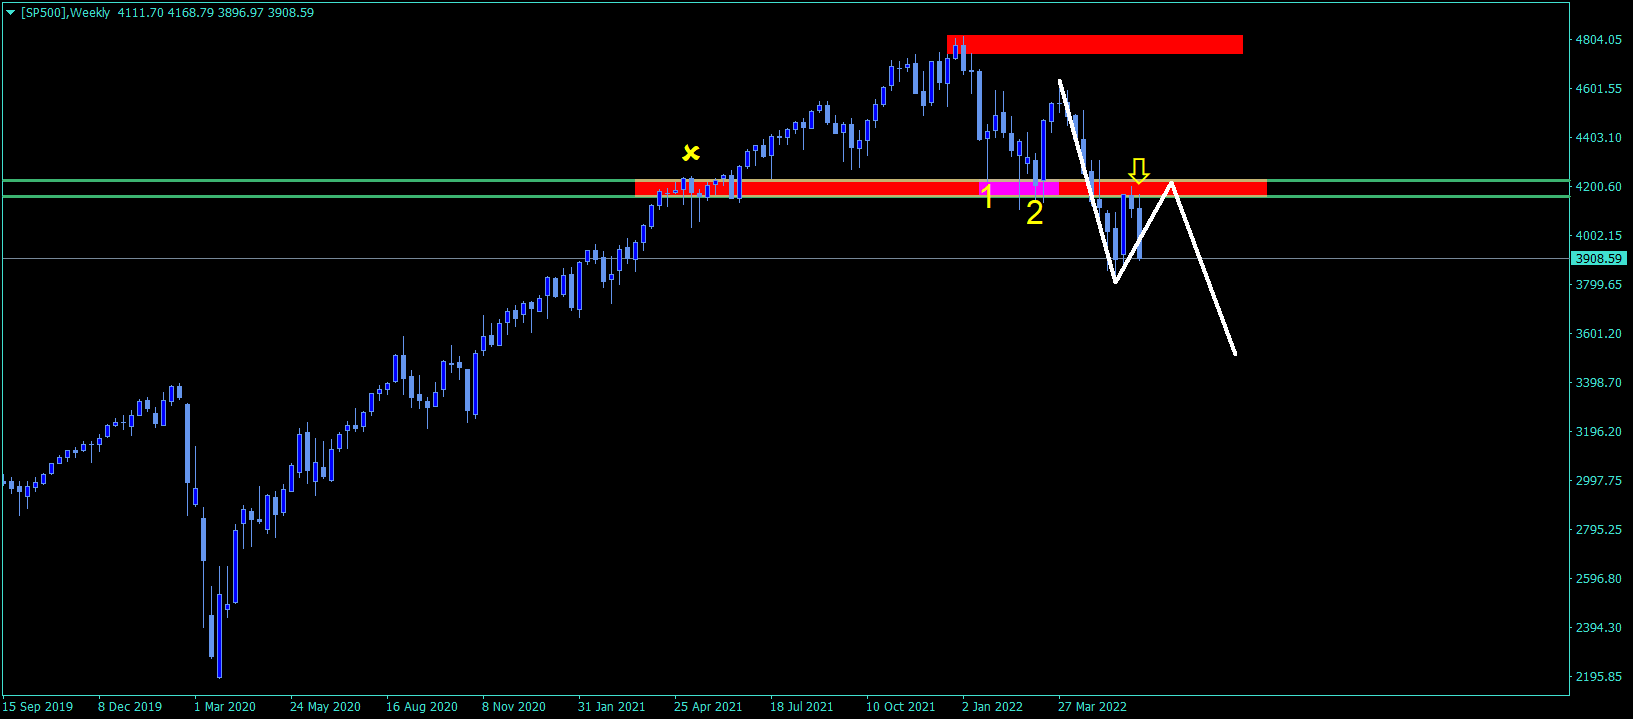This screenshot has width=1633, height=719.
Task: Click the 31 Jan 2021 date label
Action: coord(612,707)
